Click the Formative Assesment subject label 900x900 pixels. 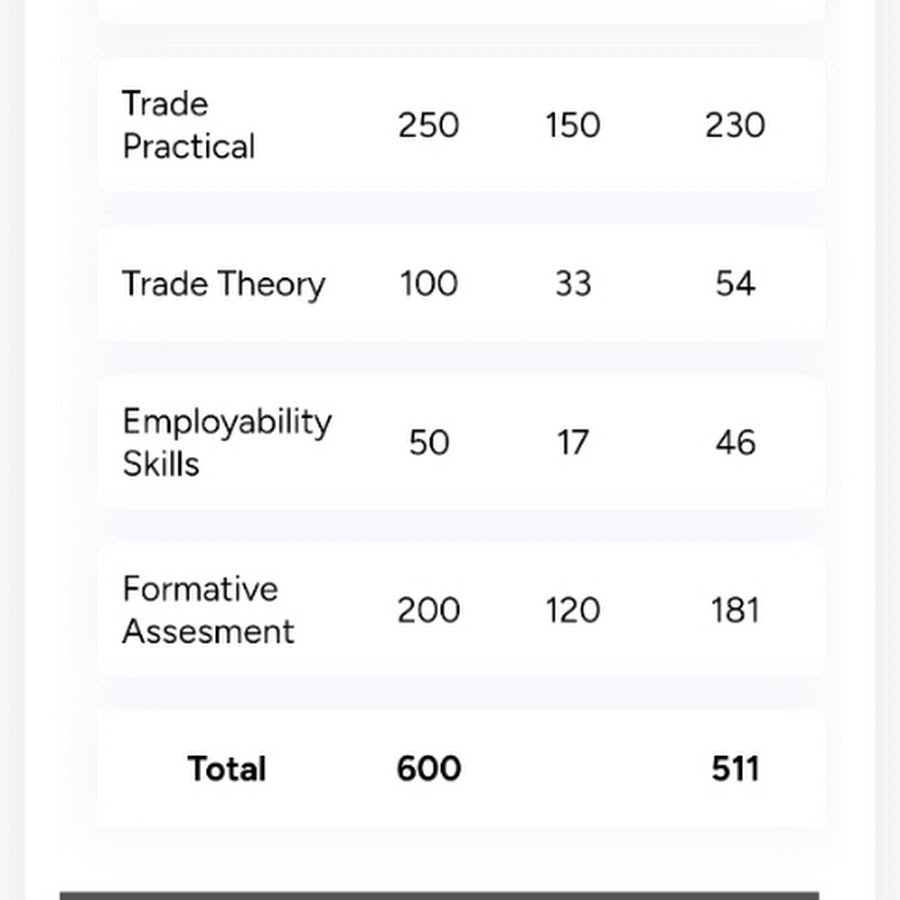point(208,610)
